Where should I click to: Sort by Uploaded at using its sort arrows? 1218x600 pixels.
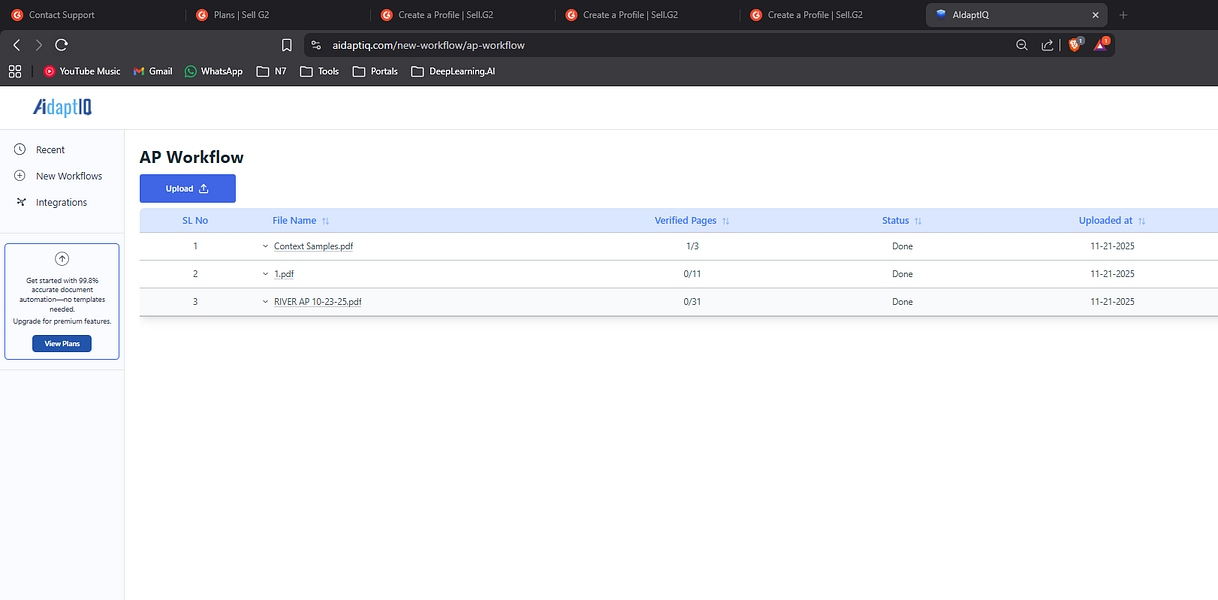tap(1142, 221)
